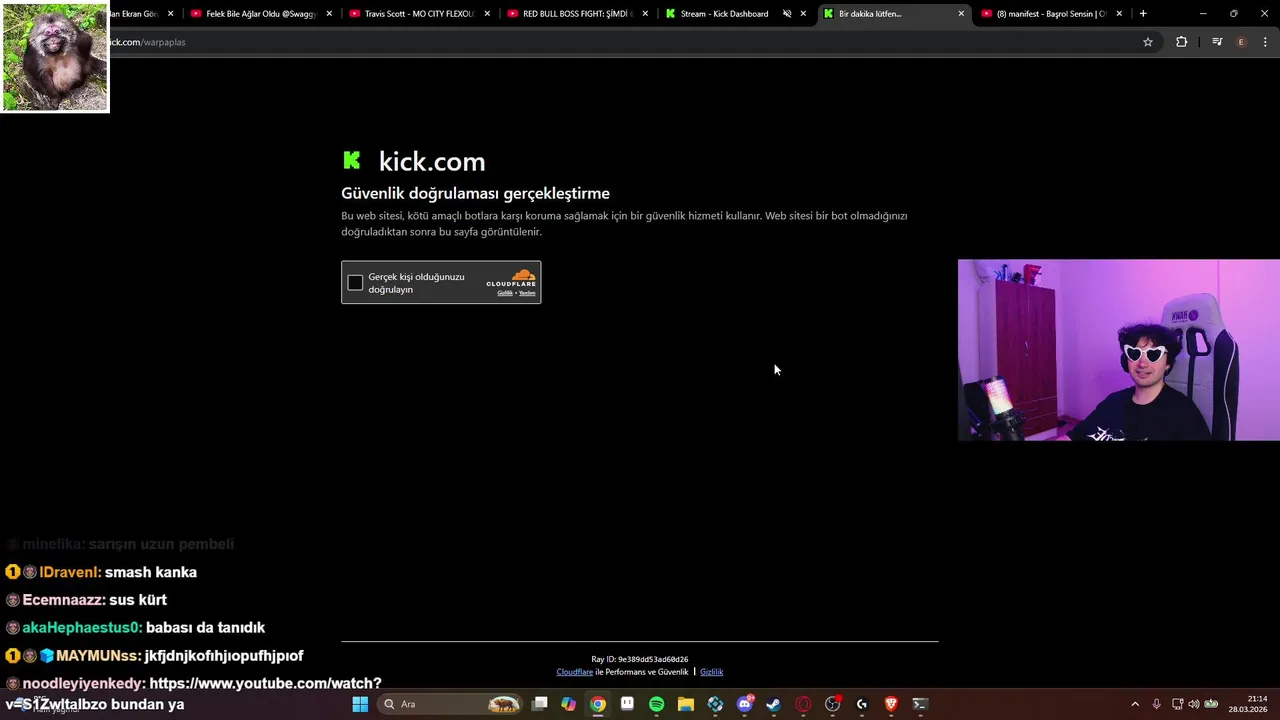Check the 'Gerçek kişi olduğunuzu doğrulayın' checkbox
The width and height of the screenshot is (1280, 720).
click(x=355, y=283)
